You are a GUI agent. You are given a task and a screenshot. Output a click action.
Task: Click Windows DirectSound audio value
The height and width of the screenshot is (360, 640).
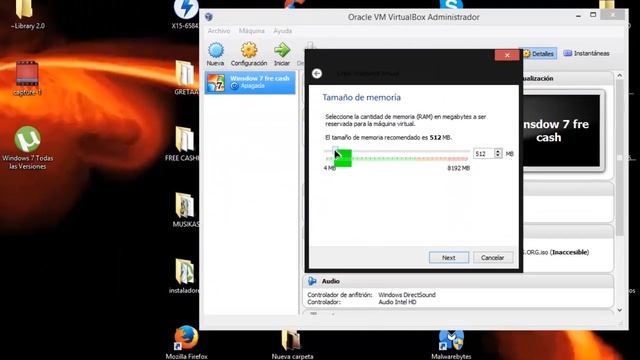tap(407, 295)
